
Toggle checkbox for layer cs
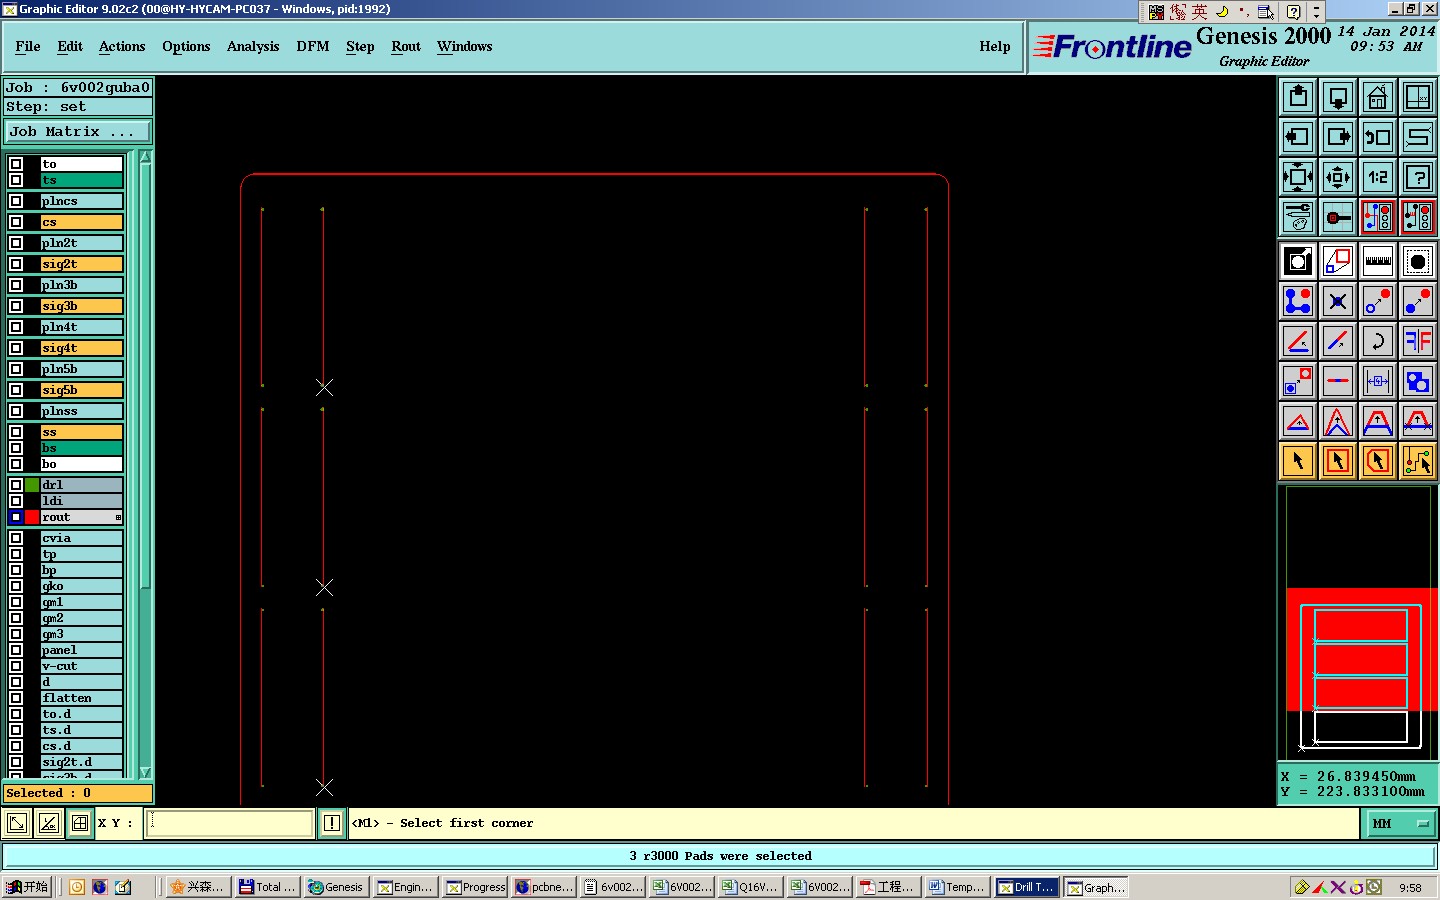pos(16,222)
